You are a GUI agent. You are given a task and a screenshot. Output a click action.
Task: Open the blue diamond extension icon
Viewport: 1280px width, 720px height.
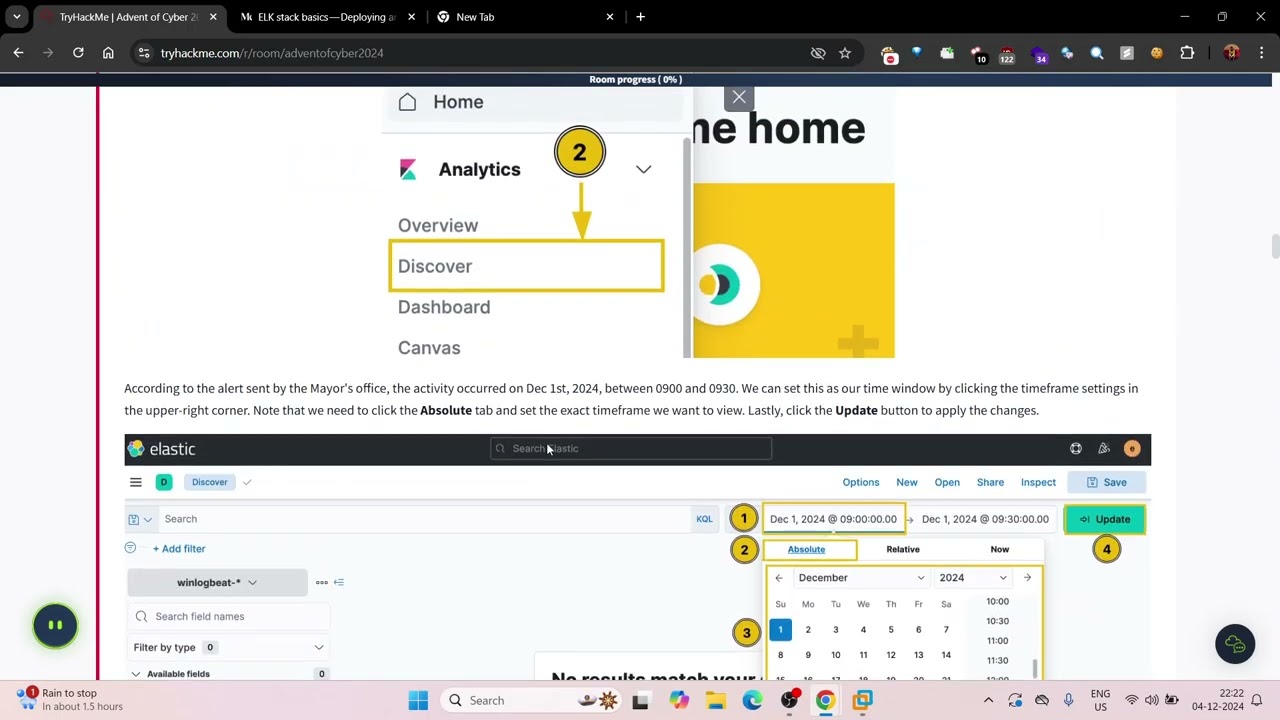click(x=917, y=53)
